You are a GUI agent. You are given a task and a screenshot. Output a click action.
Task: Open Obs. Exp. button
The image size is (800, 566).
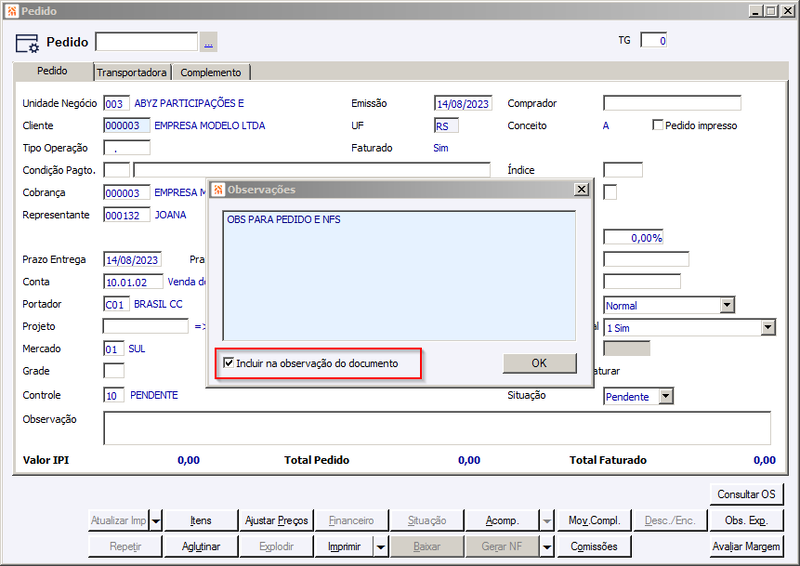point(746,521)
